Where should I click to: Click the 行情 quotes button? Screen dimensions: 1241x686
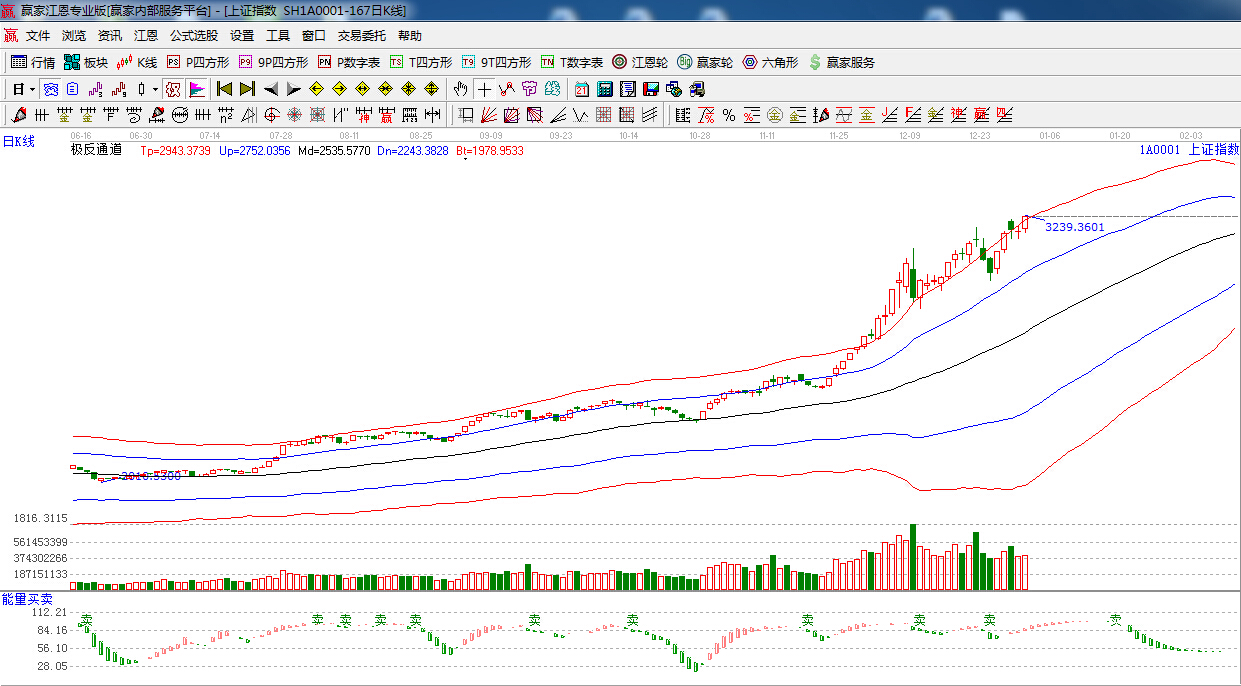[33, 62]
